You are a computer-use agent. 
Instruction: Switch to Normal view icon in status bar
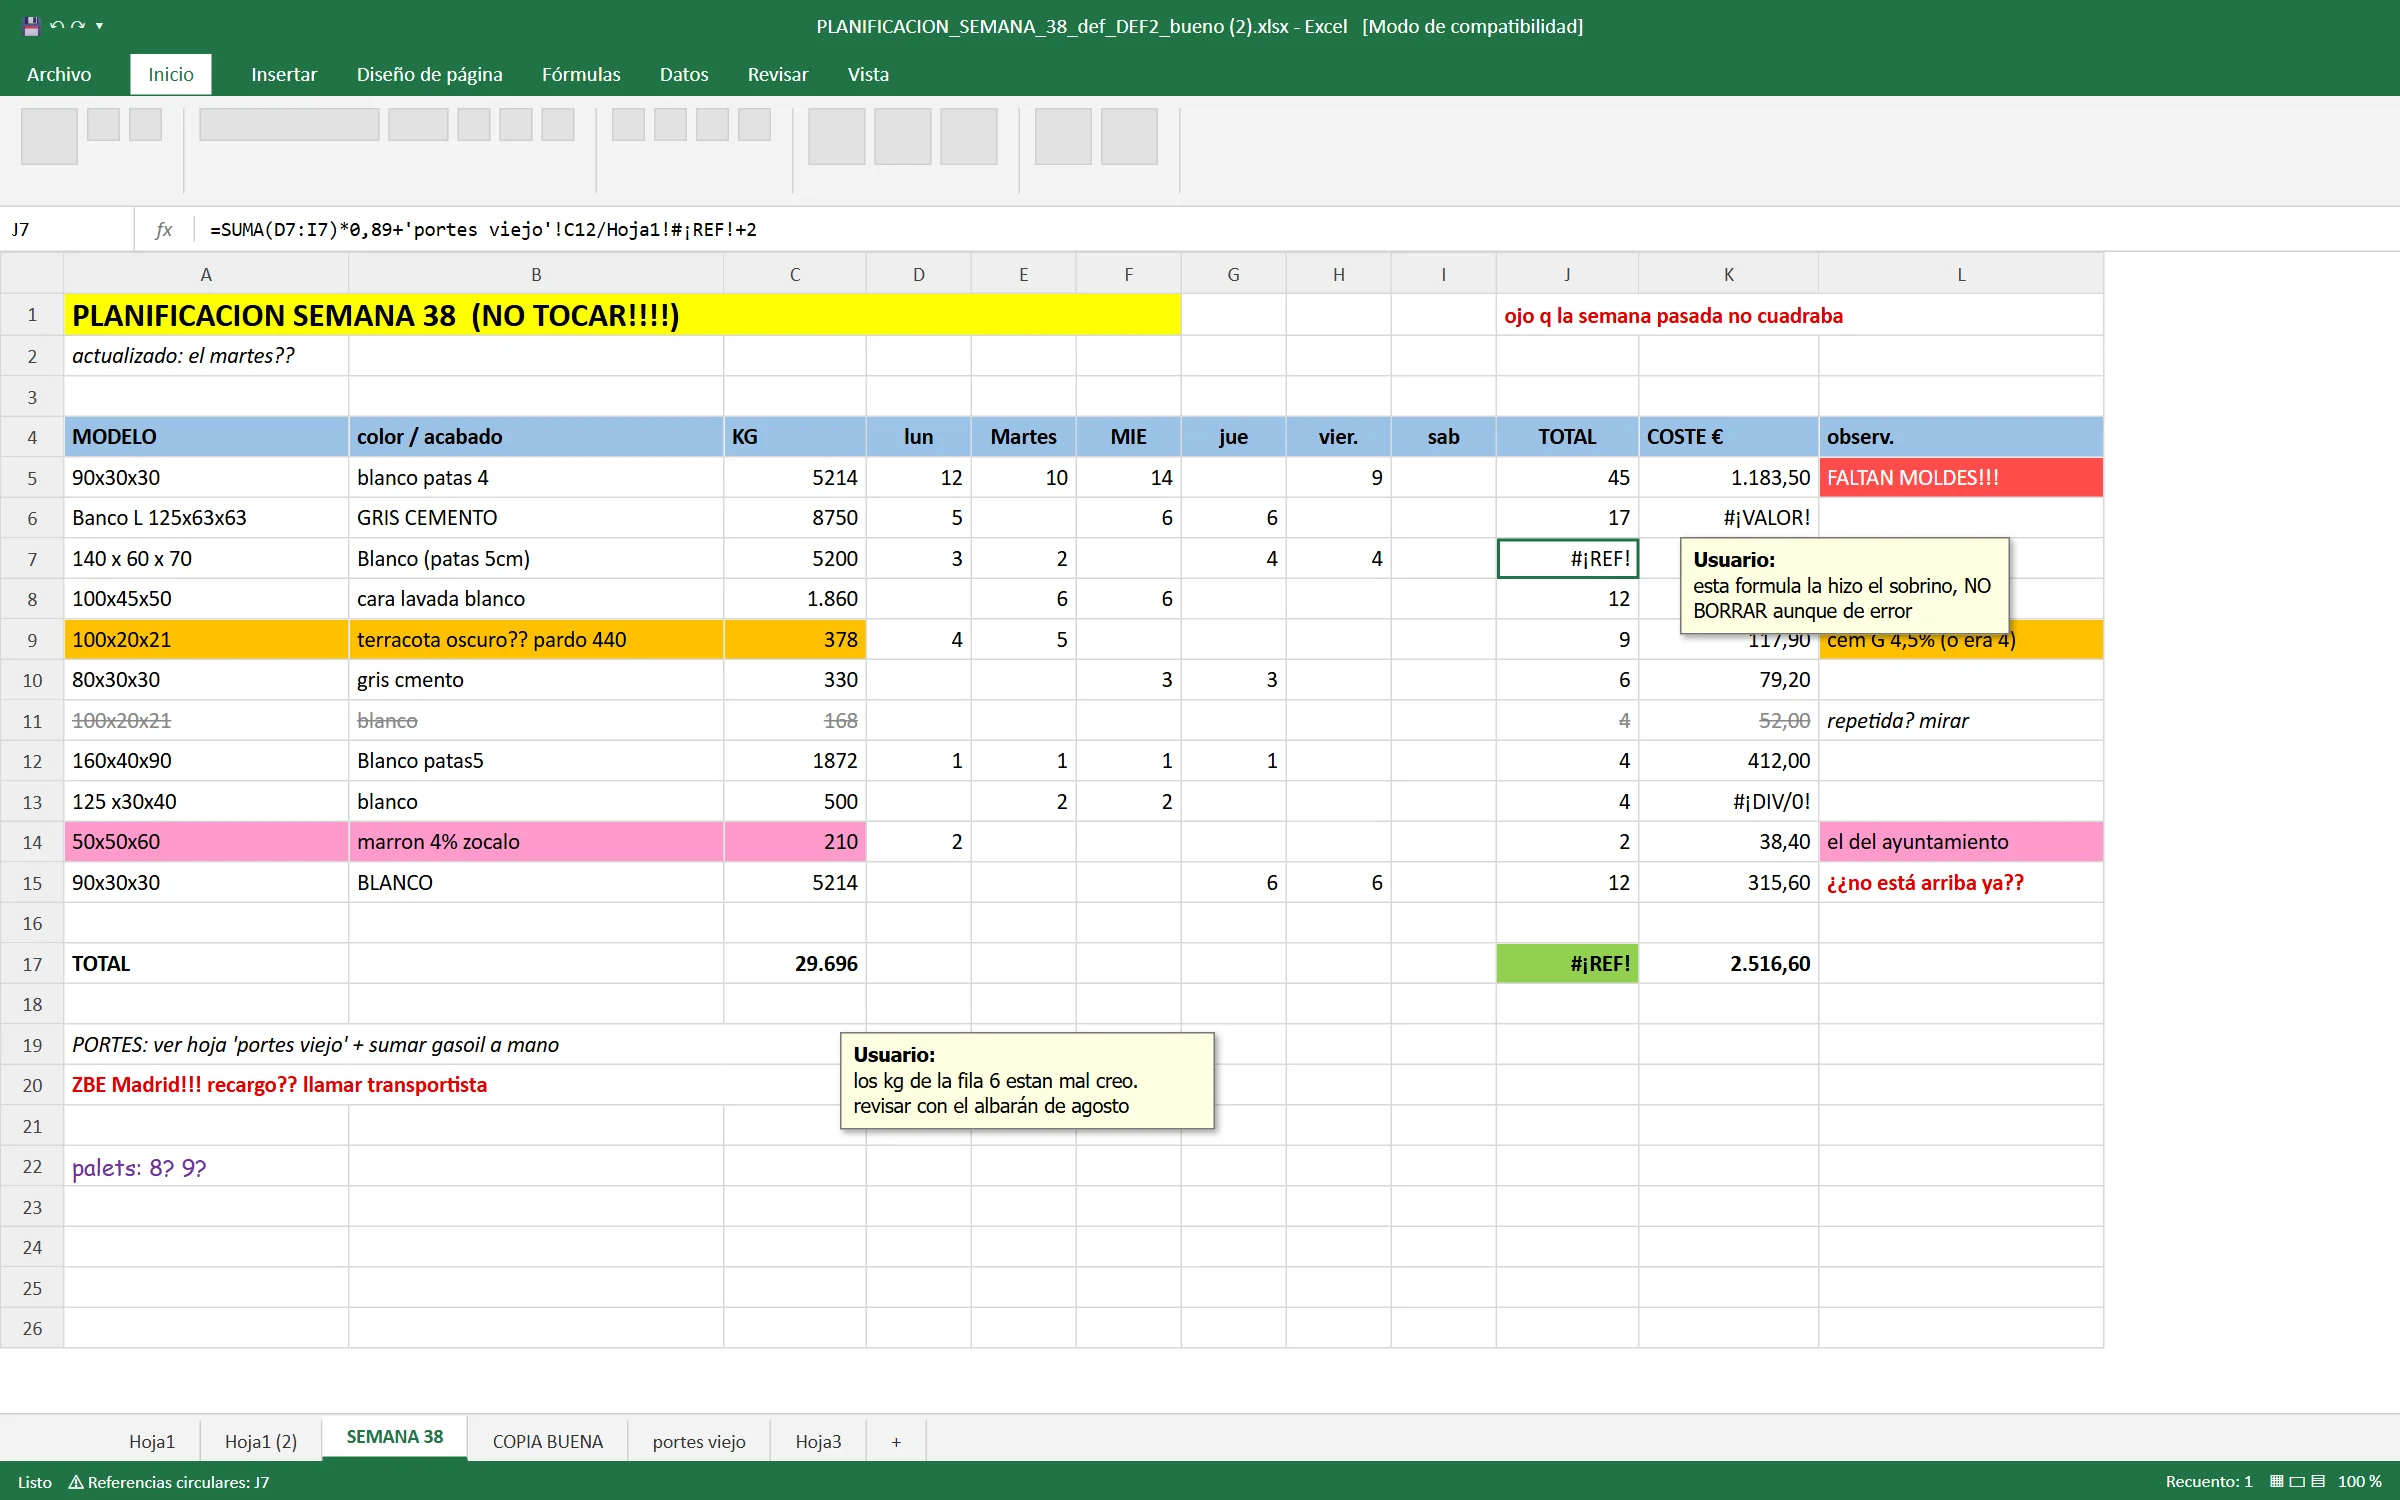click(2277, 1481)
